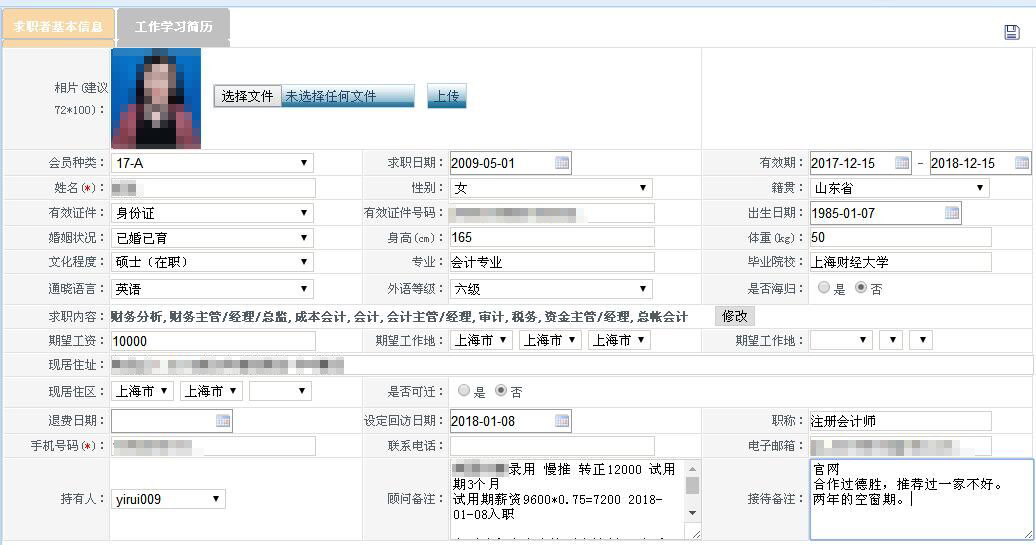Click the 职称 input field

[901, 421]
